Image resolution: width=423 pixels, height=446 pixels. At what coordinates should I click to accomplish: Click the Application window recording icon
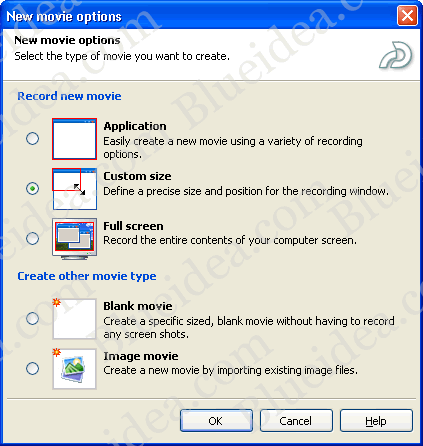pyautogui.click(x=74, y=139)
